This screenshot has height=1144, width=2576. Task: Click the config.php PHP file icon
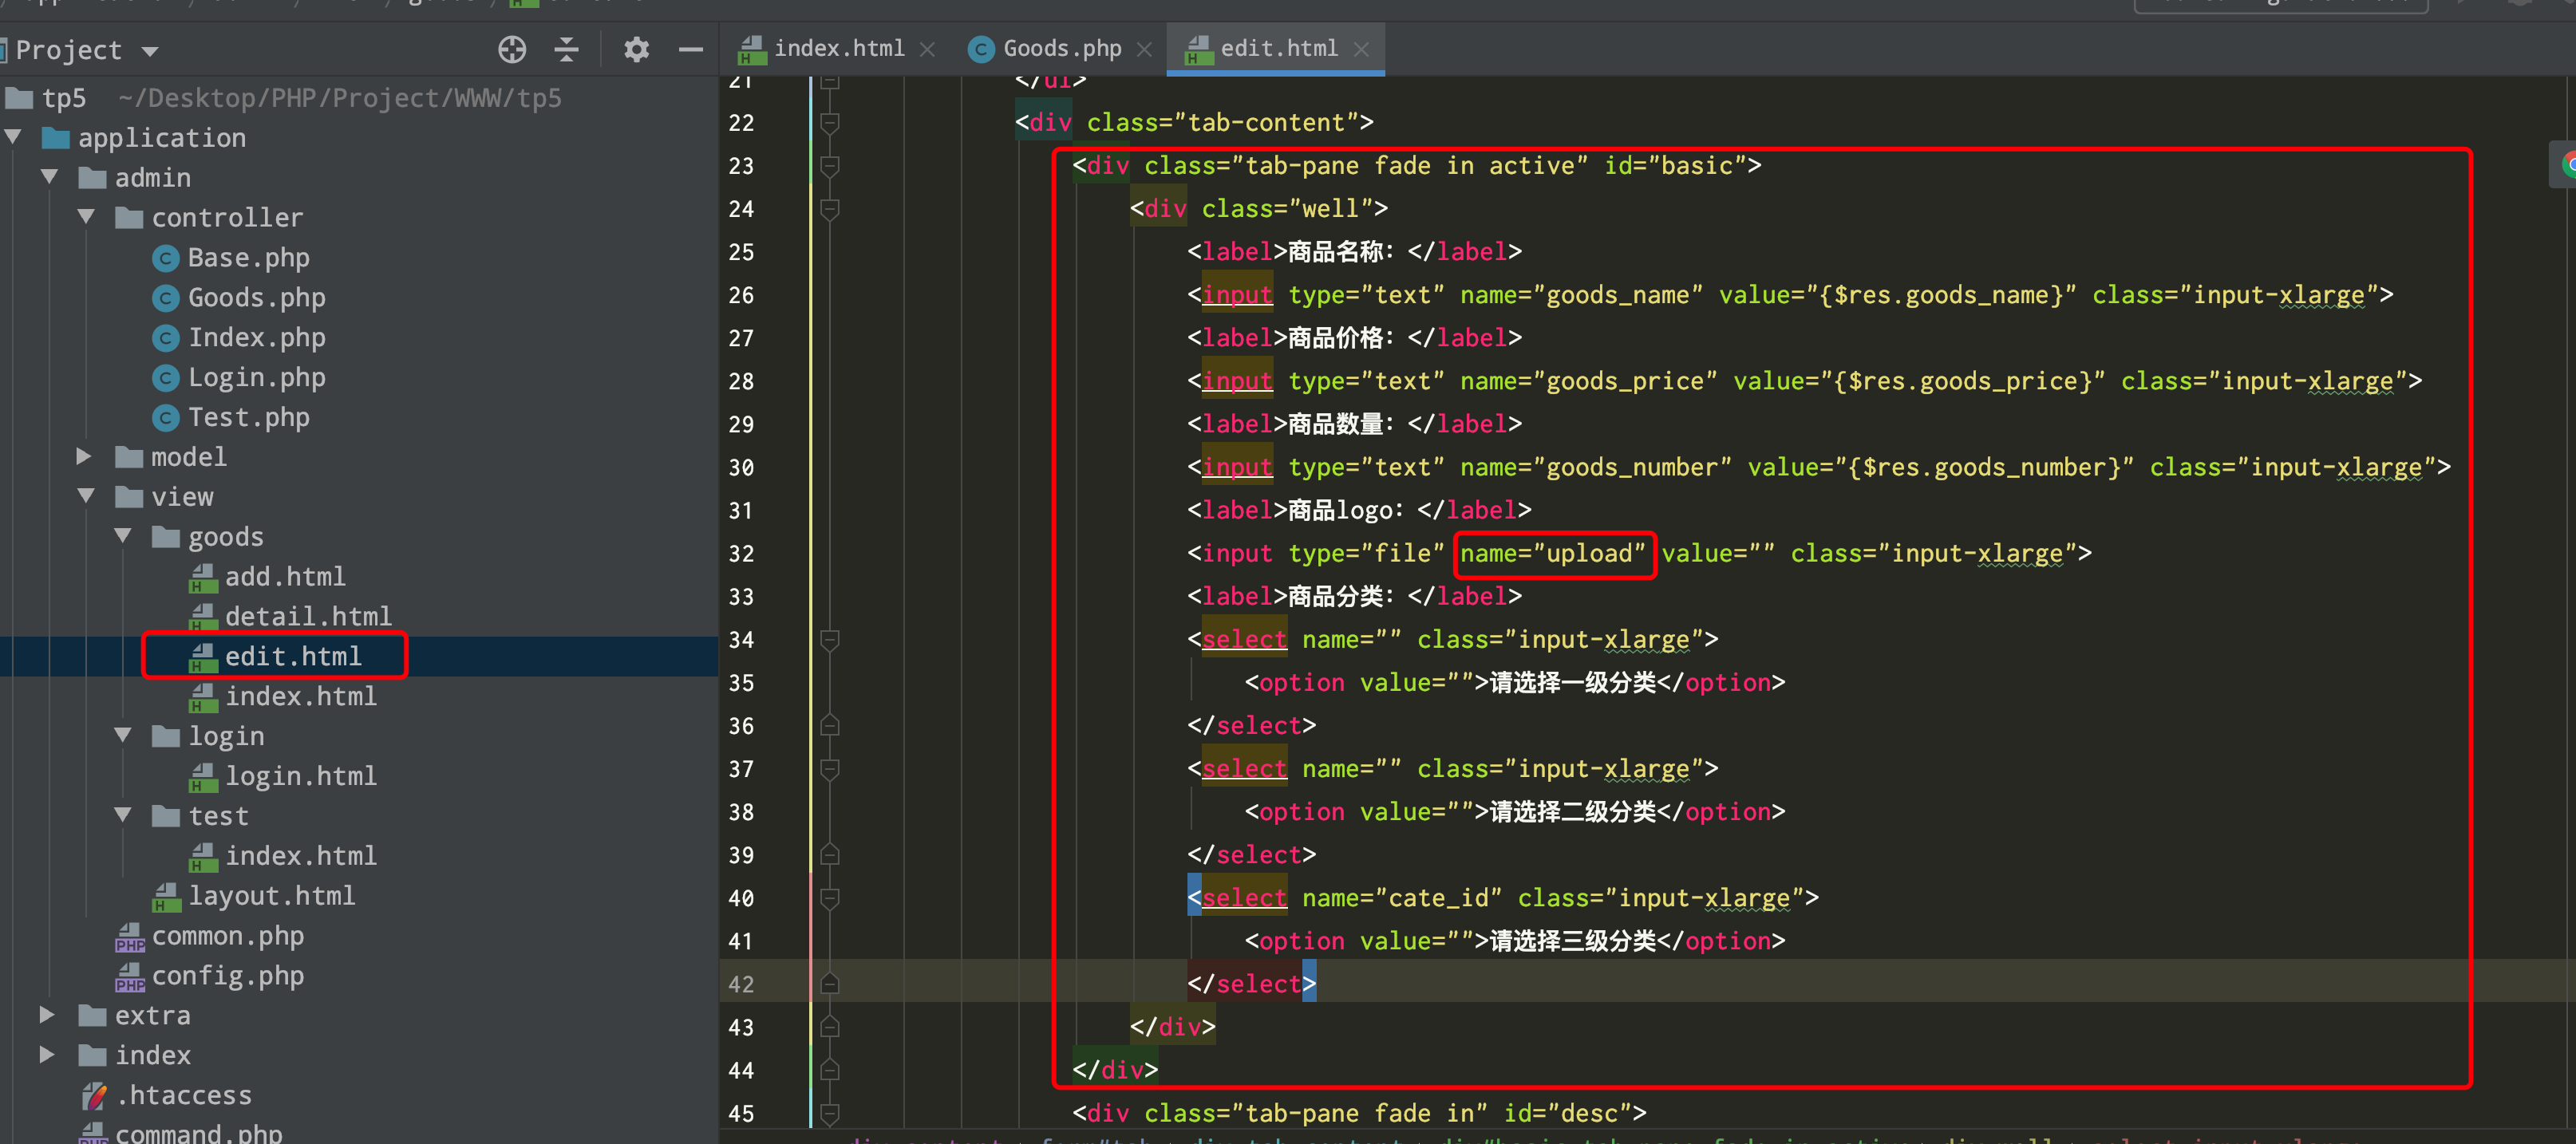tap(130, 977)
